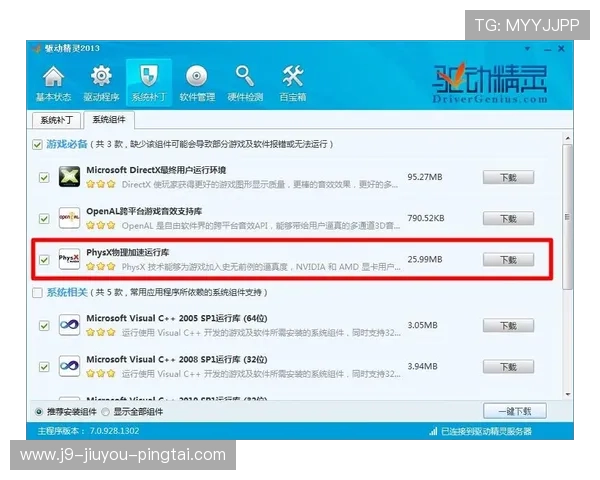The height and width of the screenshot is (480, 600).
Task: Click the Microsoft DirectX app icon
Action: [x=69, y=177]
